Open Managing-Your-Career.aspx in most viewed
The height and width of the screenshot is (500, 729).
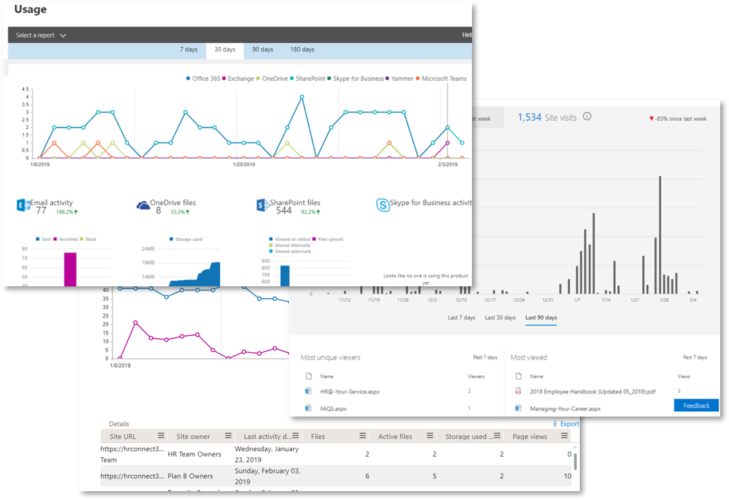[565, 408]
